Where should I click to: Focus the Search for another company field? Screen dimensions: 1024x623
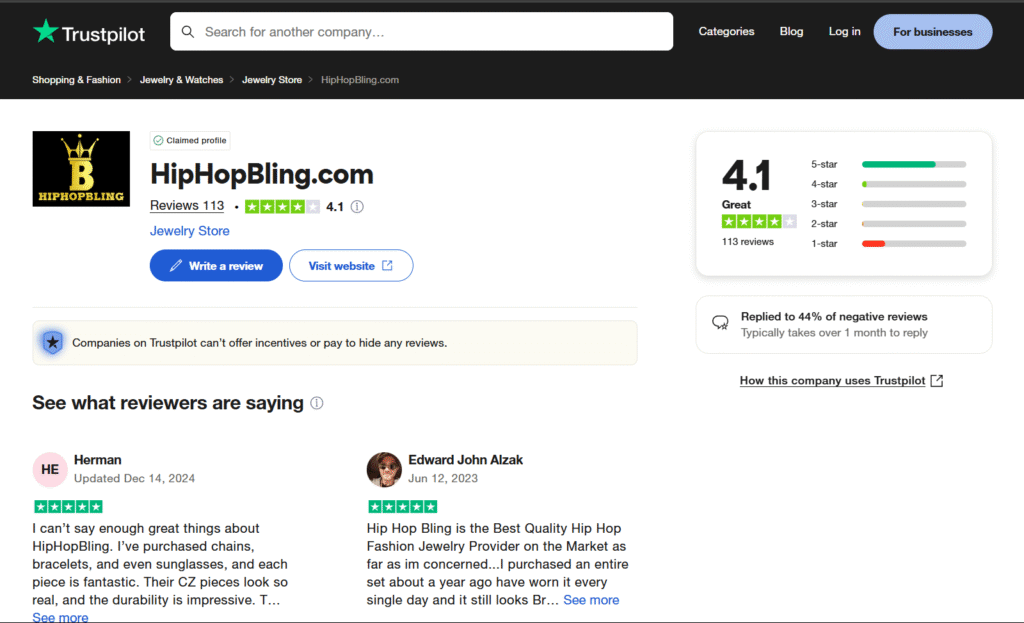pos(421,31)
